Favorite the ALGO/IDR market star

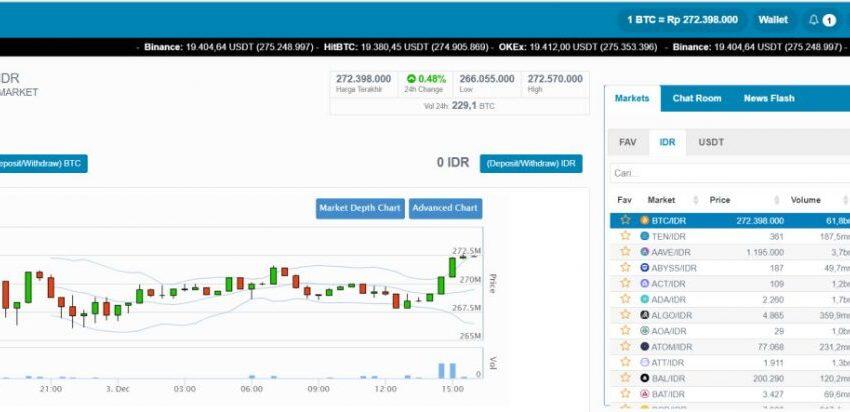click(625, 314)
